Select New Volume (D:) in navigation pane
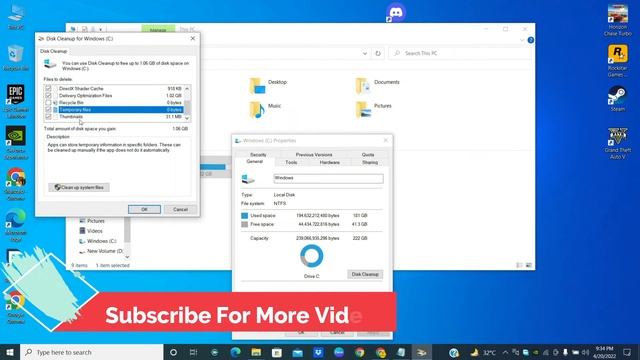 coord(101,251)
